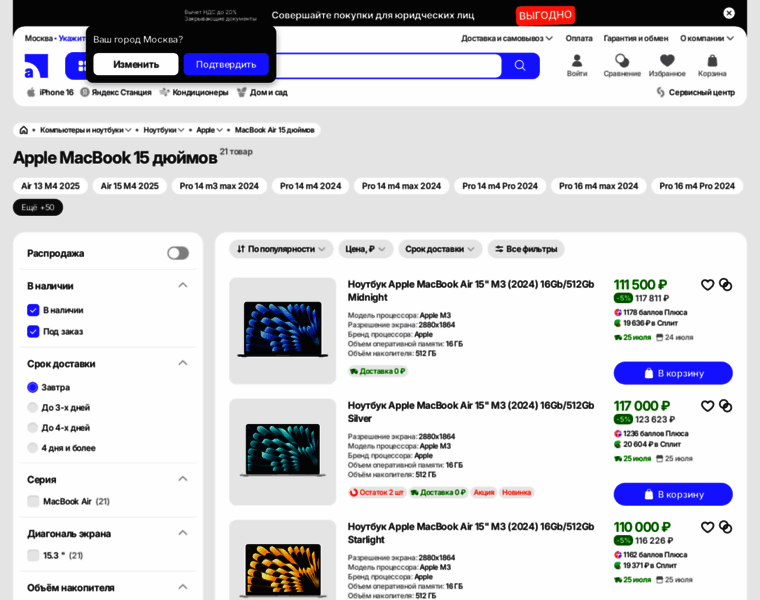The image size is (760, 600).
Task: Open the Apple breadcrumb dropdown
Action: (x=209, y=130)
